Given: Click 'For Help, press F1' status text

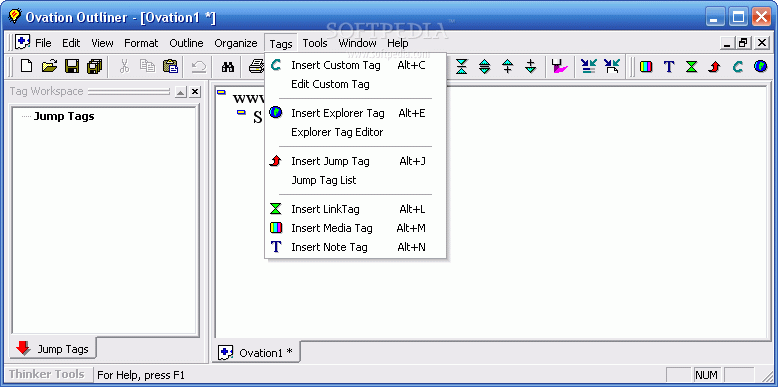Looking at the screenshot, I should (141, 375).
